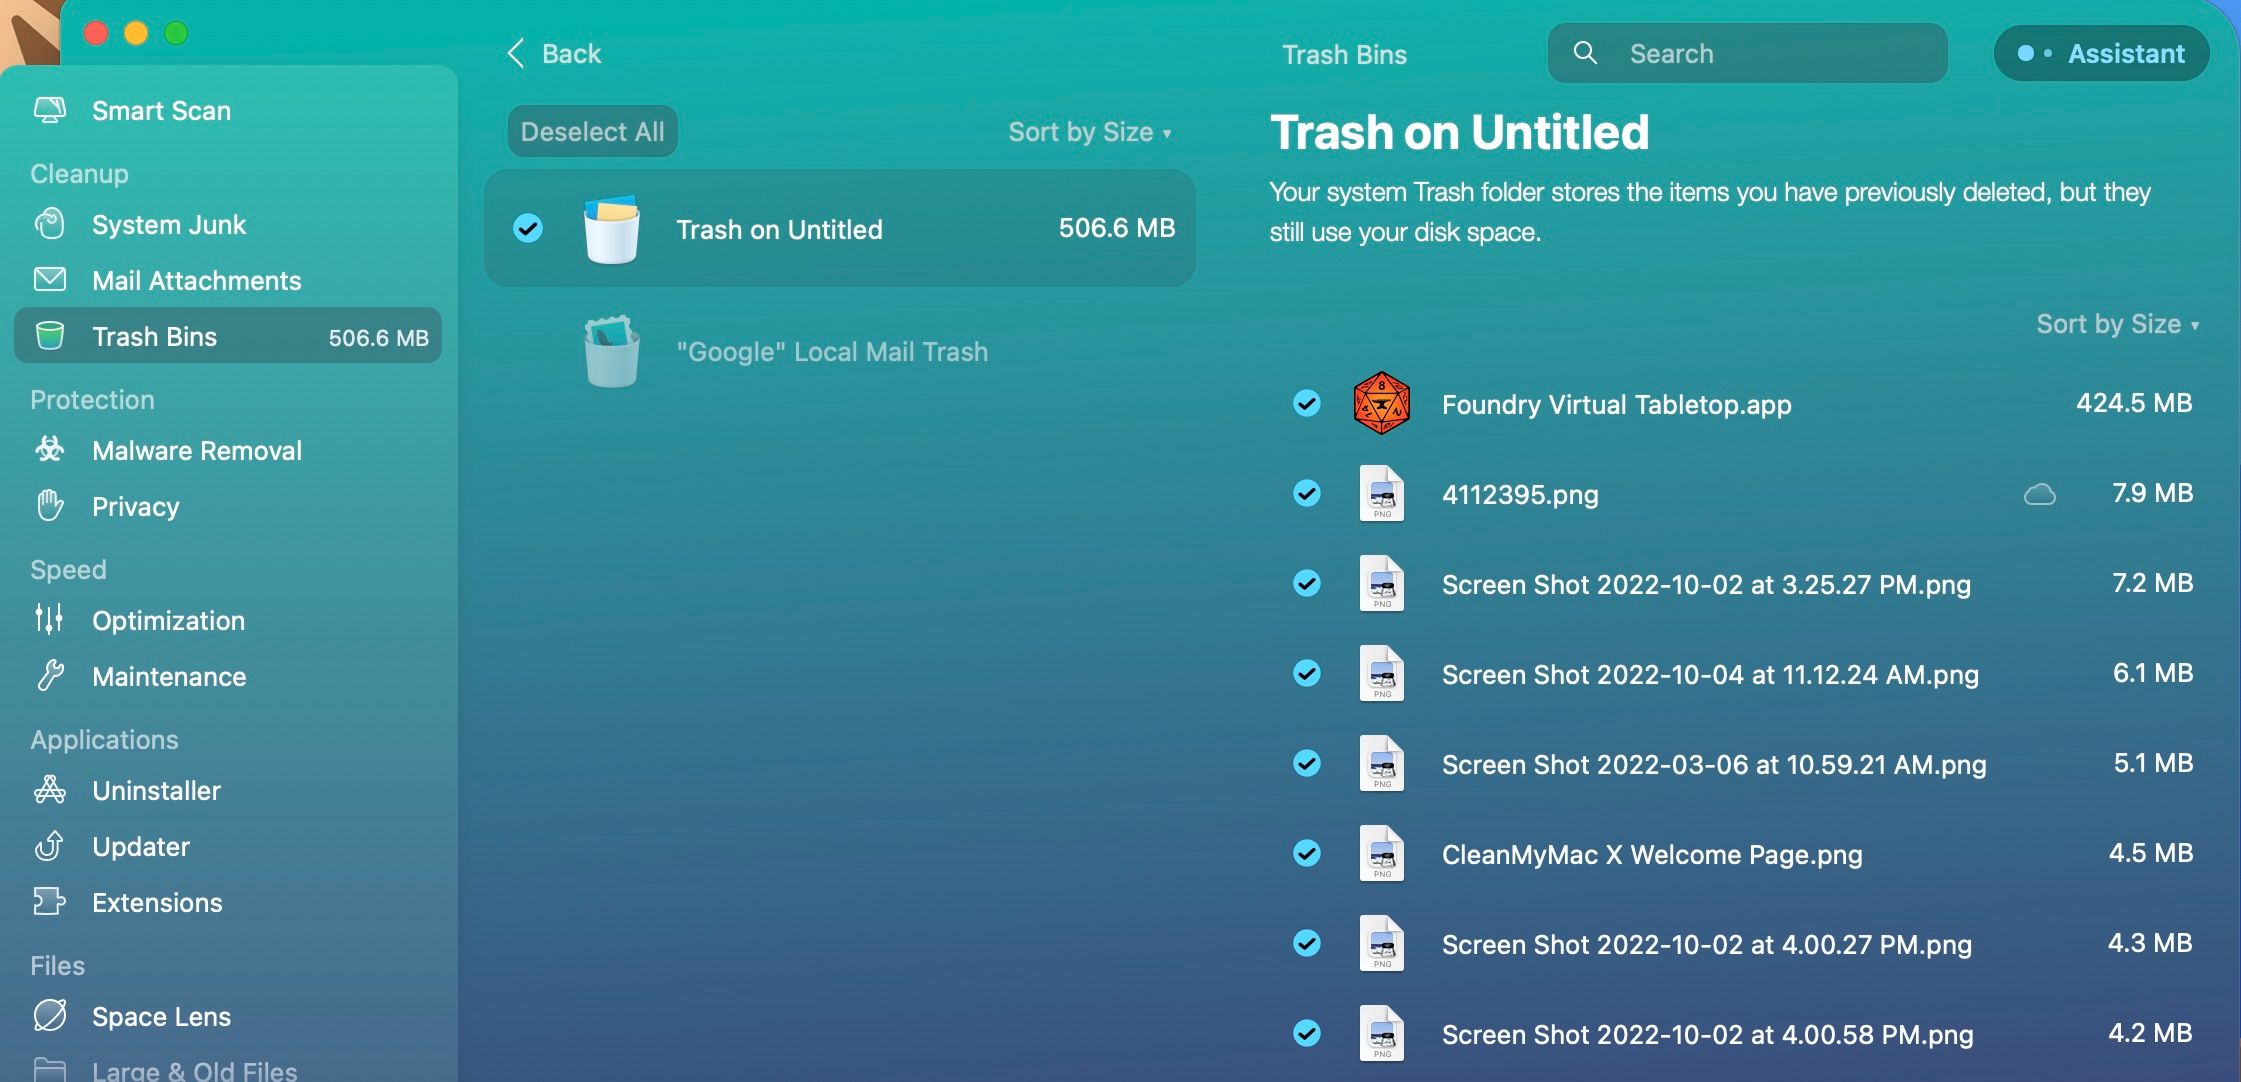Click the Trash Bins bucket icon in sidebar
Screen dimensions: 2241x1082
tap(50, 336)
